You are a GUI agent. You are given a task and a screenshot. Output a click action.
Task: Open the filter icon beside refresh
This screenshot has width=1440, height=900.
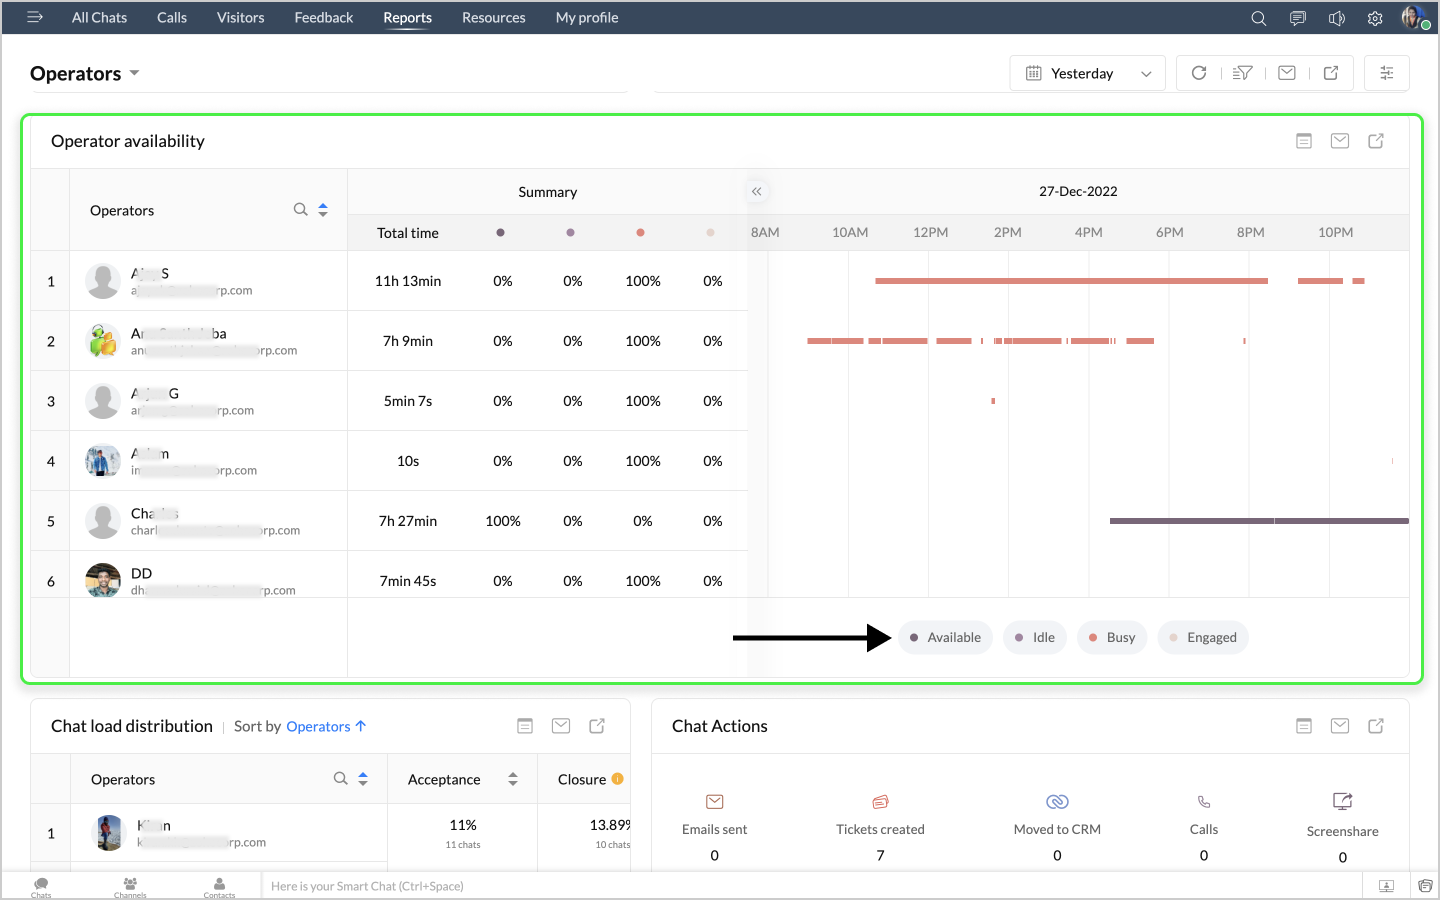coord(1242,73)
